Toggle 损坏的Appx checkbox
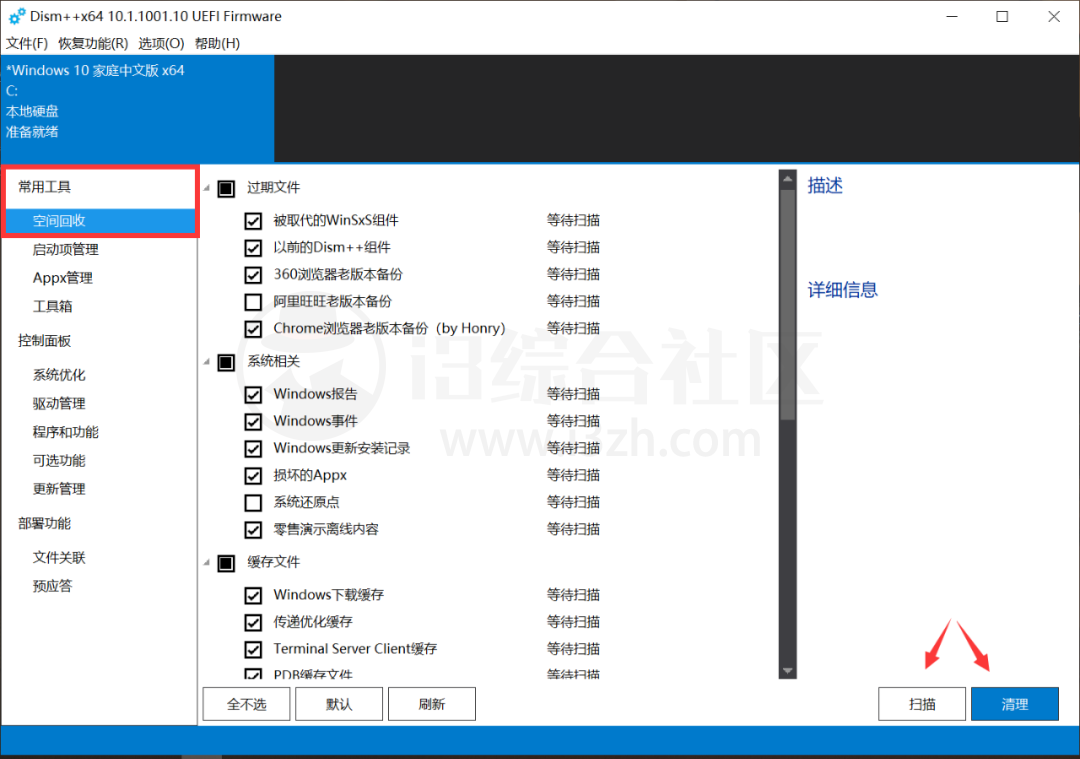This screenshot has height=759, width=1080. click(x=253, y=476)
